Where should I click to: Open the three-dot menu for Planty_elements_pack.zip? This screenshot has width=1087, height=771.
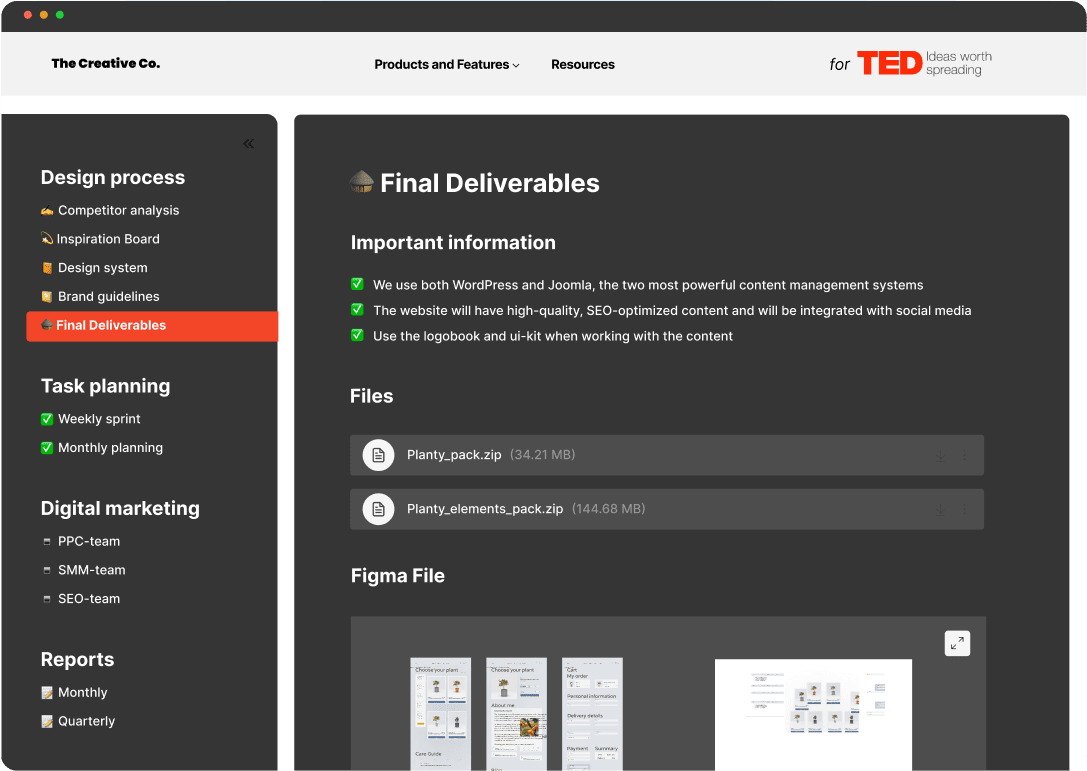[964, 509]
